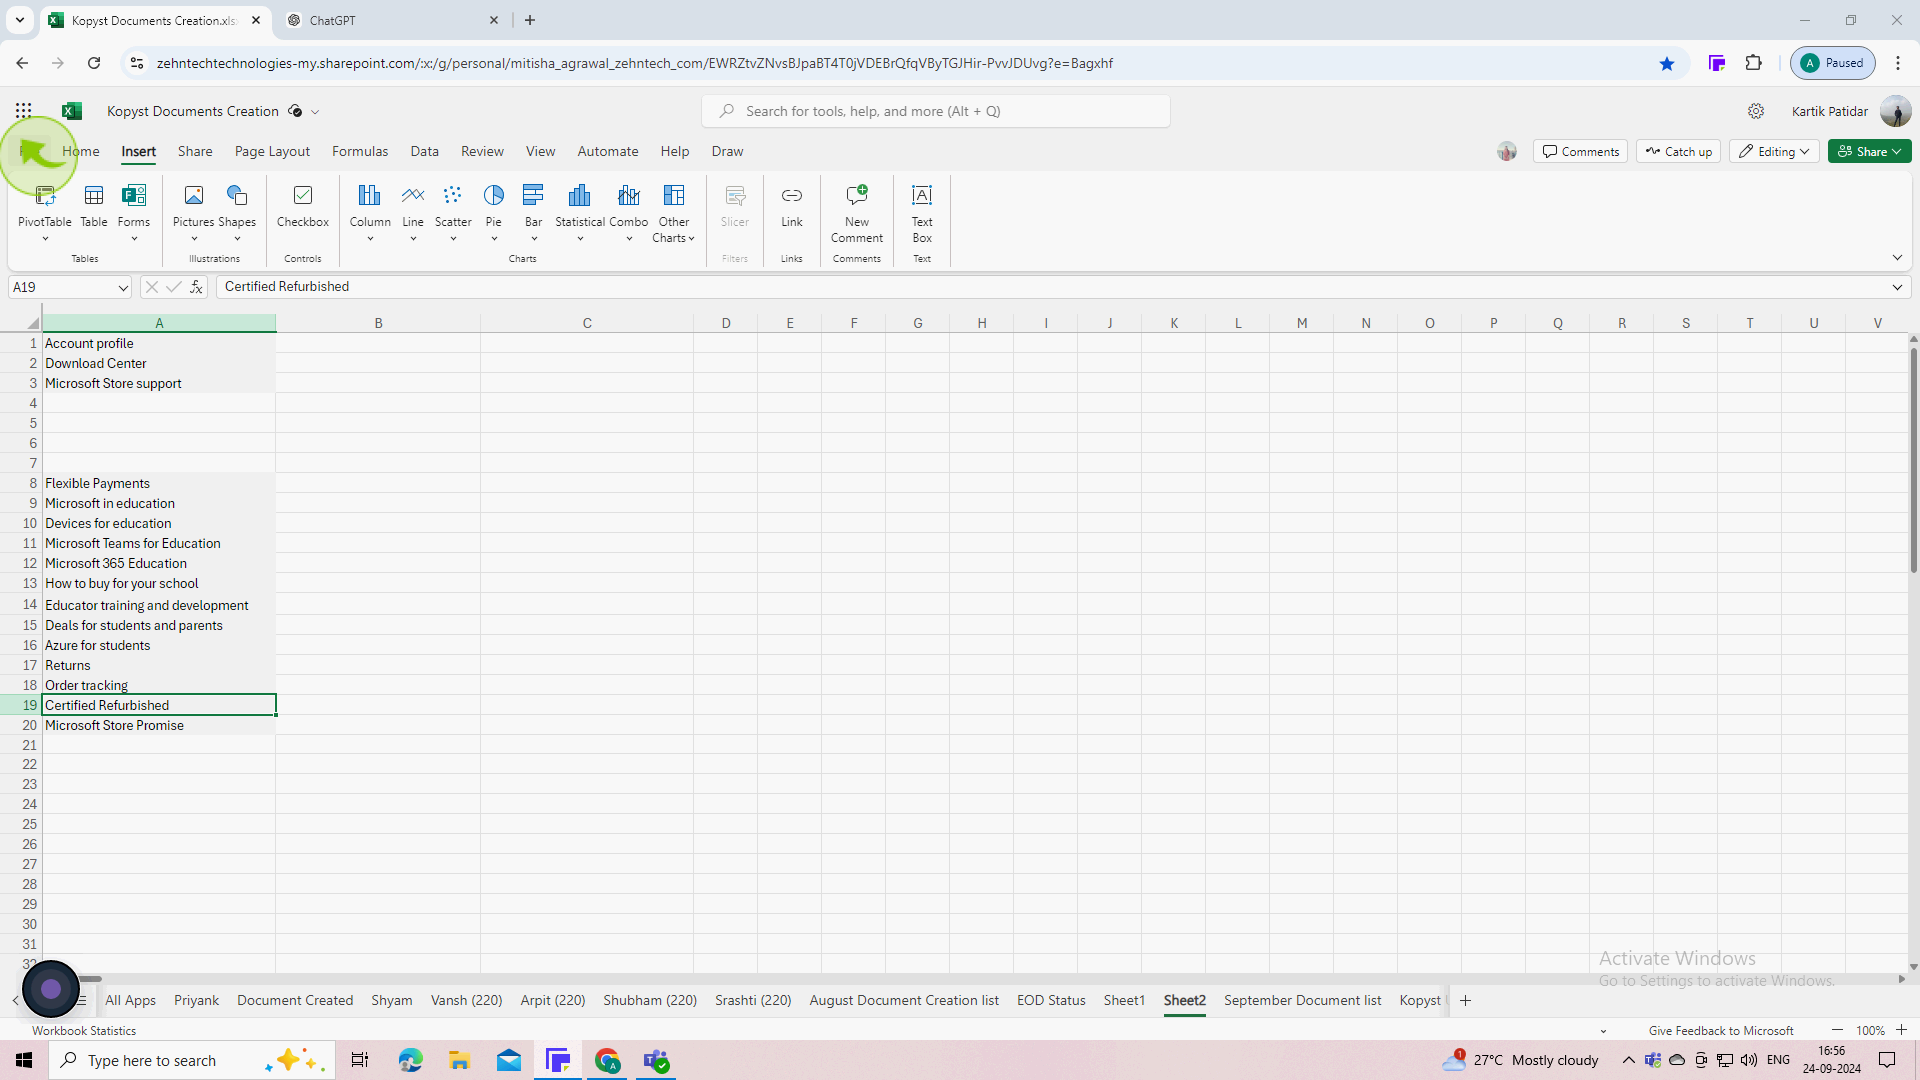
Task: Click the Search for tools box
Action: [936, 111]
